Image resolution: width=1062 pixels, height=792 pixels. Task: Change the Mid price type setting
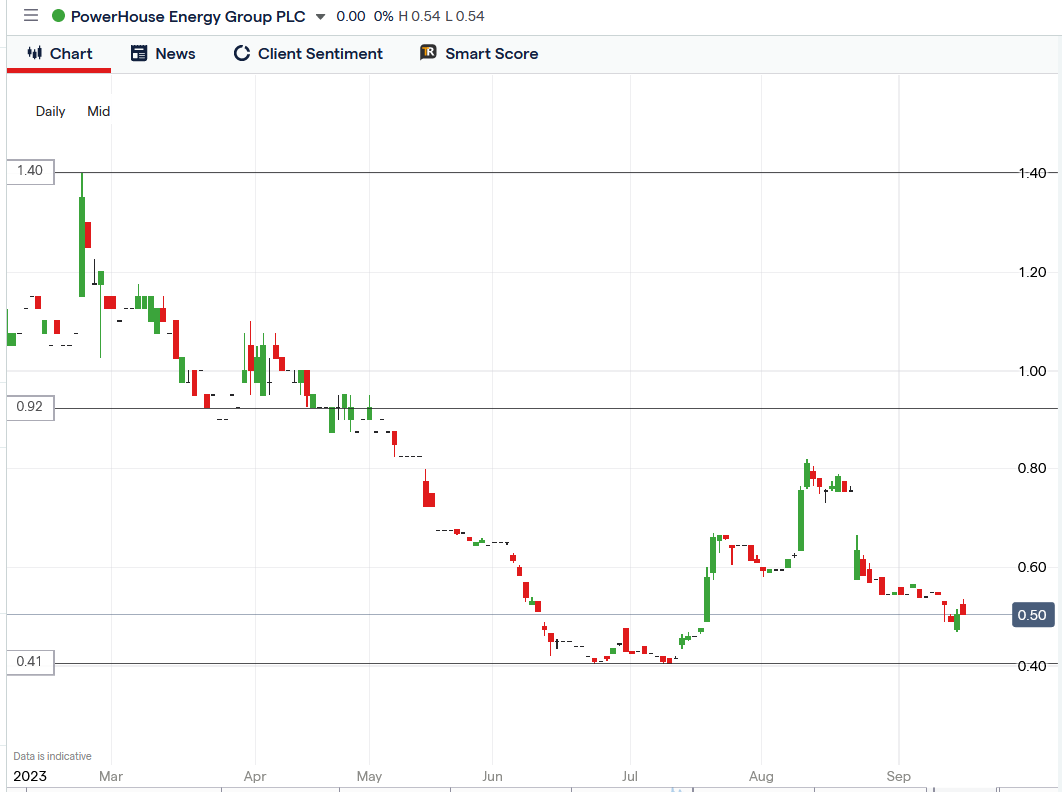[98, 111]
